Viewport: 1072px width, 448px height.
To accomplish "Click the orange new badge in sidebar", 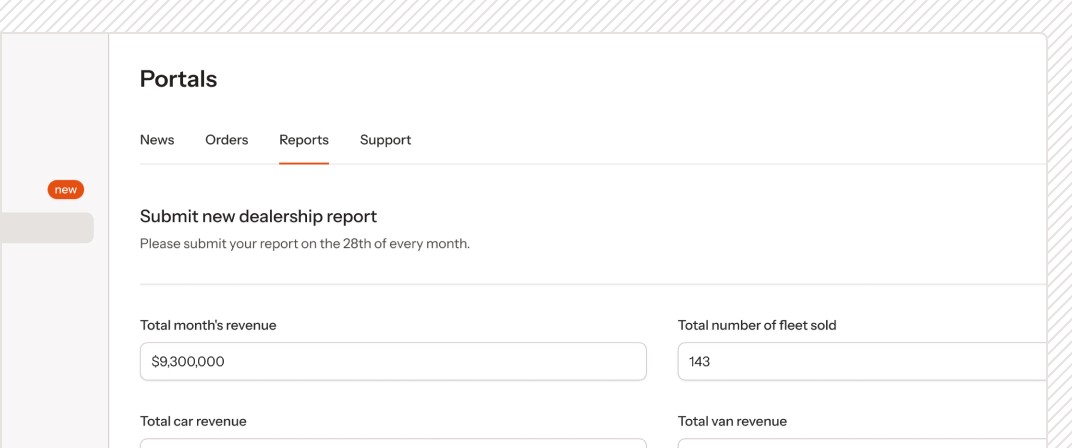I will [x=66, y=189].
